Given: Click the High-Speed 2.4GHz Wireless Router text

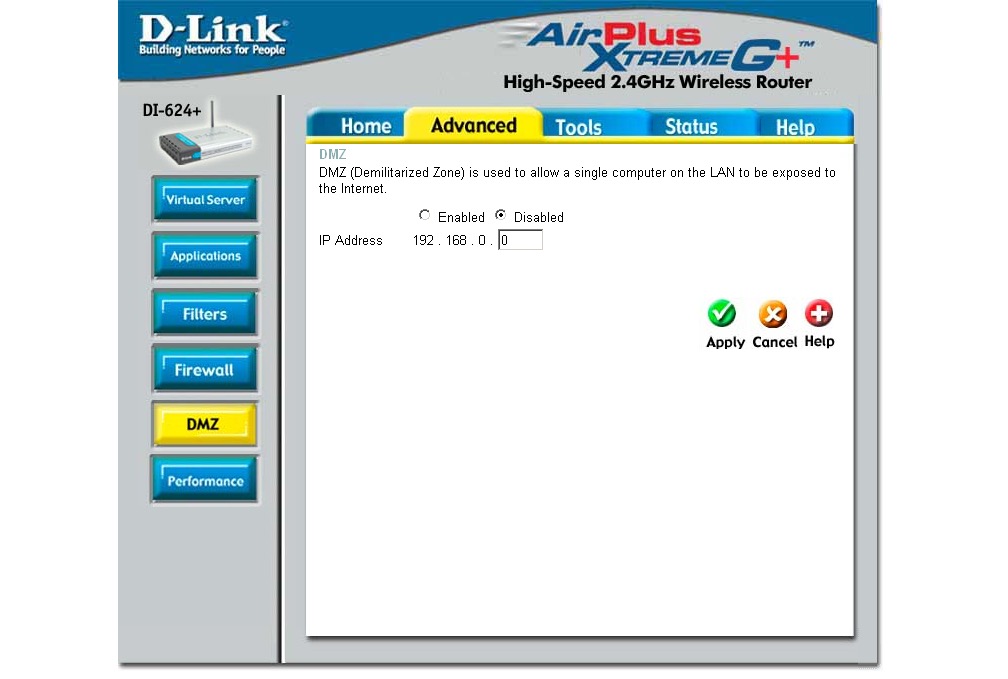Looking at the screenshot, I should click(658, 82).
